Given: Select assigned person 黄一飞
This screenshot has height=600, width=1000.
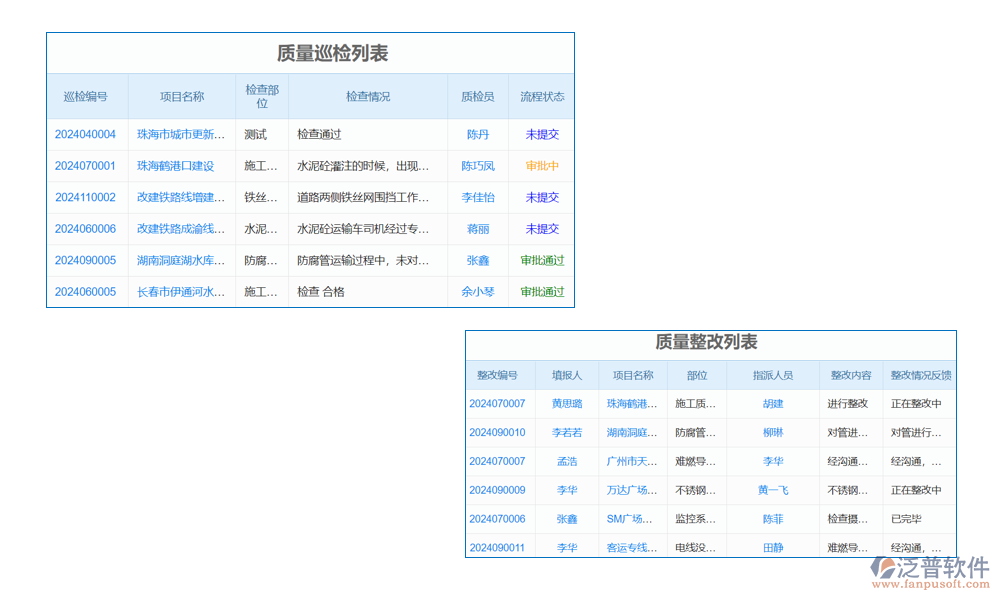Looking at the screenshot, I should click(773, 490).
